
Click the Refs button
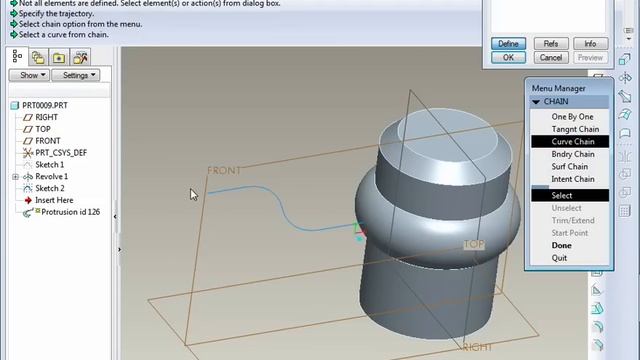pyautogui.click(x=551, y=44)
